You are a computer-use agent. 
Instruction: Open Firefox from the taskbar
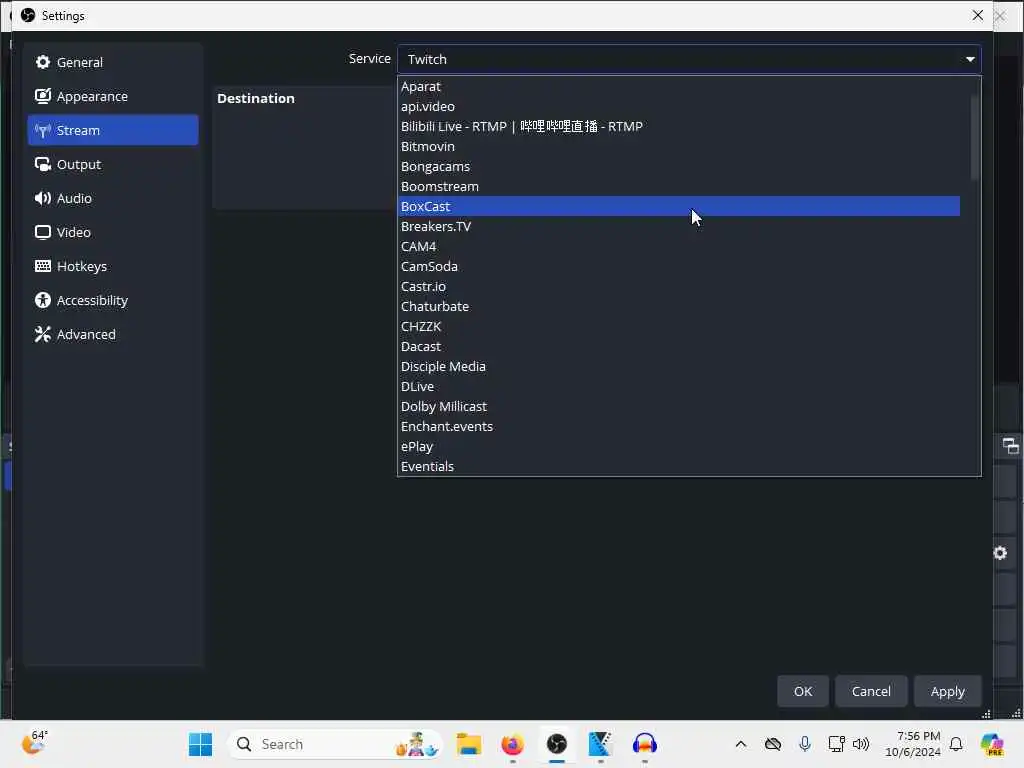click(x=513, y=744)
